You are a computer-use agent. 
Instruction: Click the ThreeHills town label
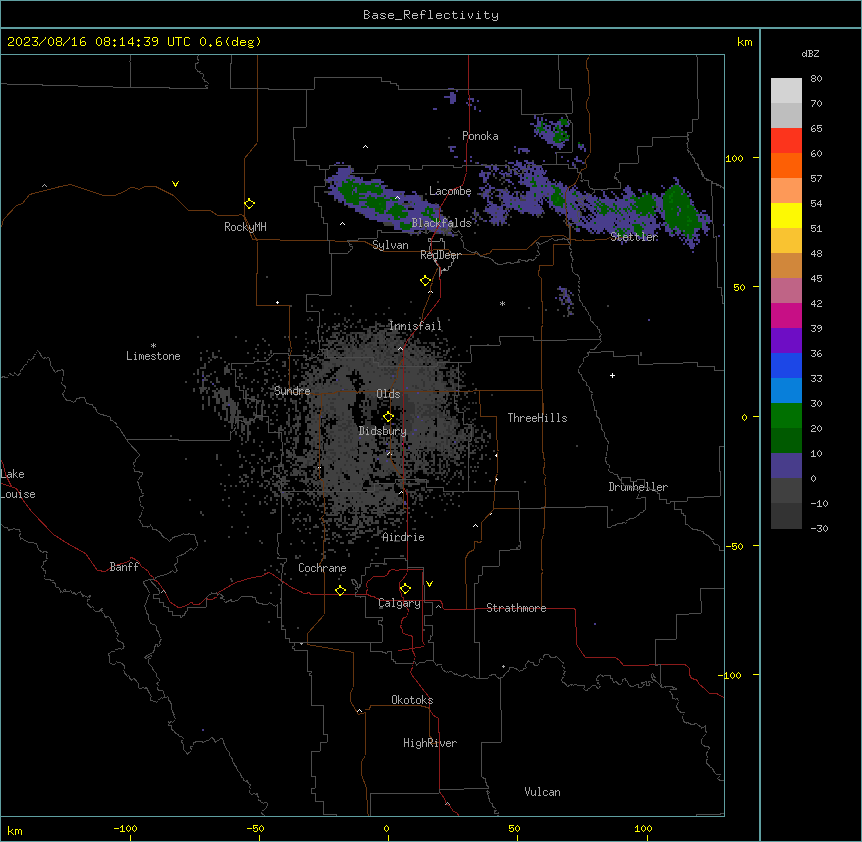(x=537, y=418)
